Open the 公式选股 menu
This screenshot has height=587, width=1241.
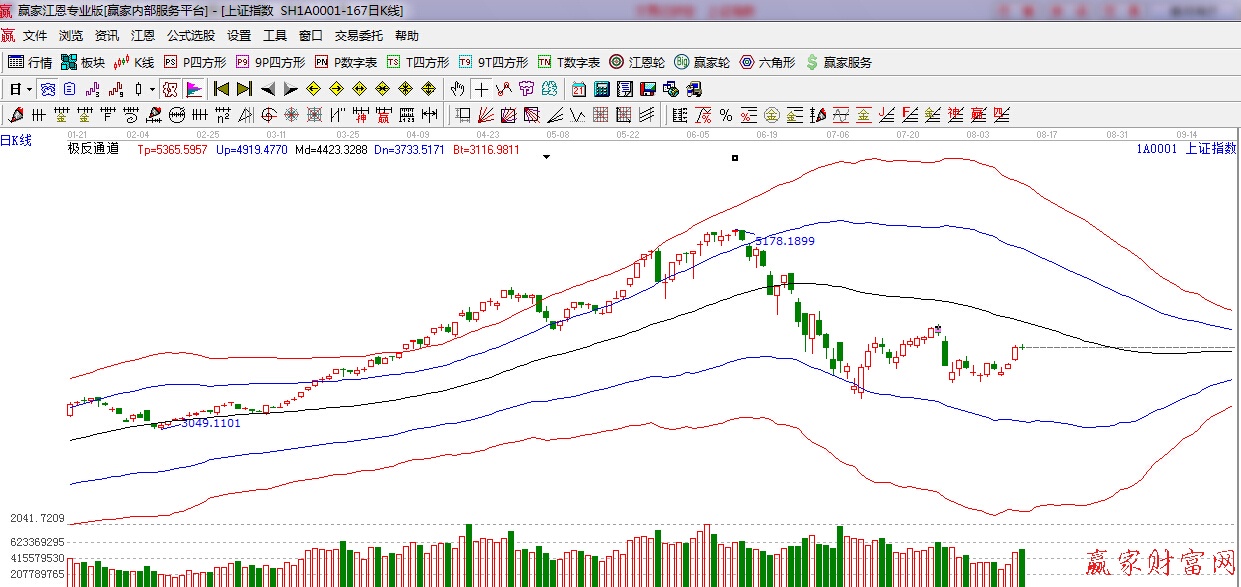[190, 36]
